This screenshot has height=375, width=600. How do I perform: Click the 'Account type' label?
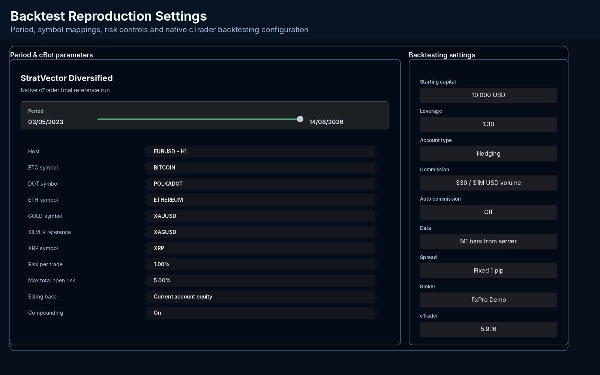[436, 140]
